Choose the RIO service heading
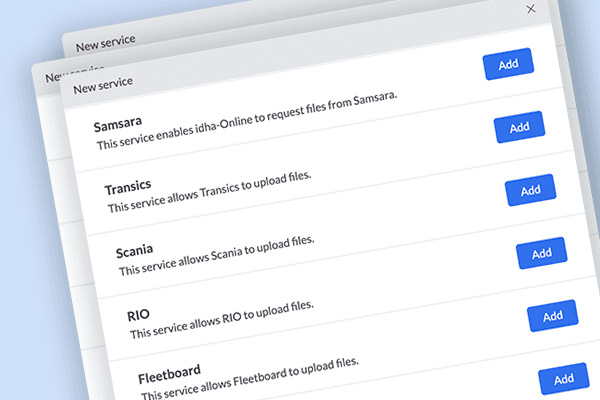Screen dimensions: 600x400 pos(139,315)
